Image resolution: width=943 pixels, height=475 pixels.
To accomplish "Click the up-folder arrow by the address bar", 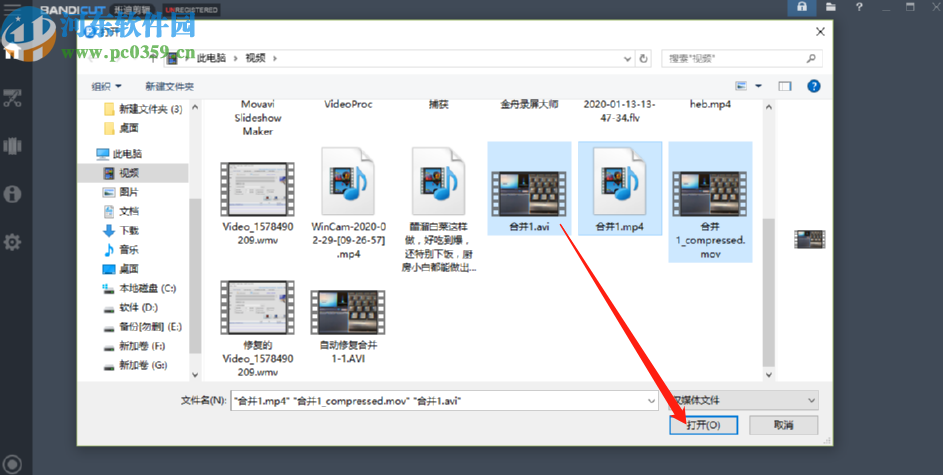I will 153,58.
